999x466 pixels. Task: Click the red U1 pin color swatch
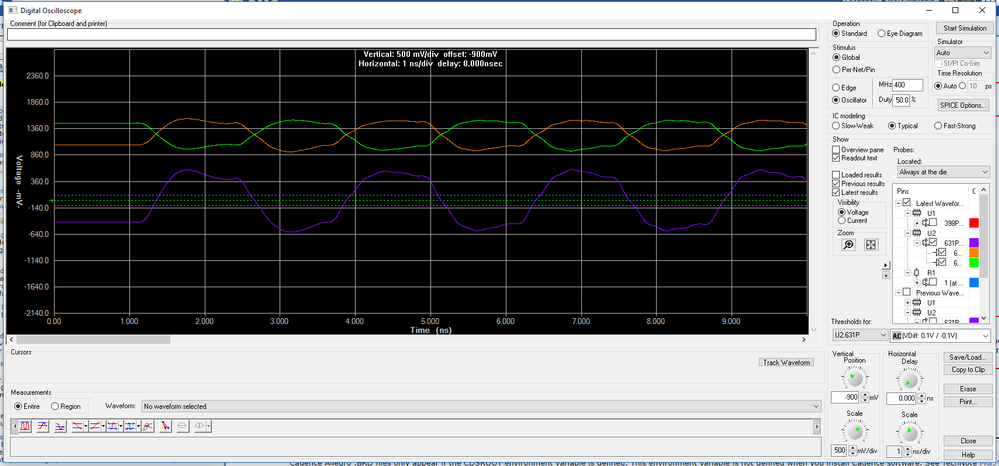tap(975, 222)
